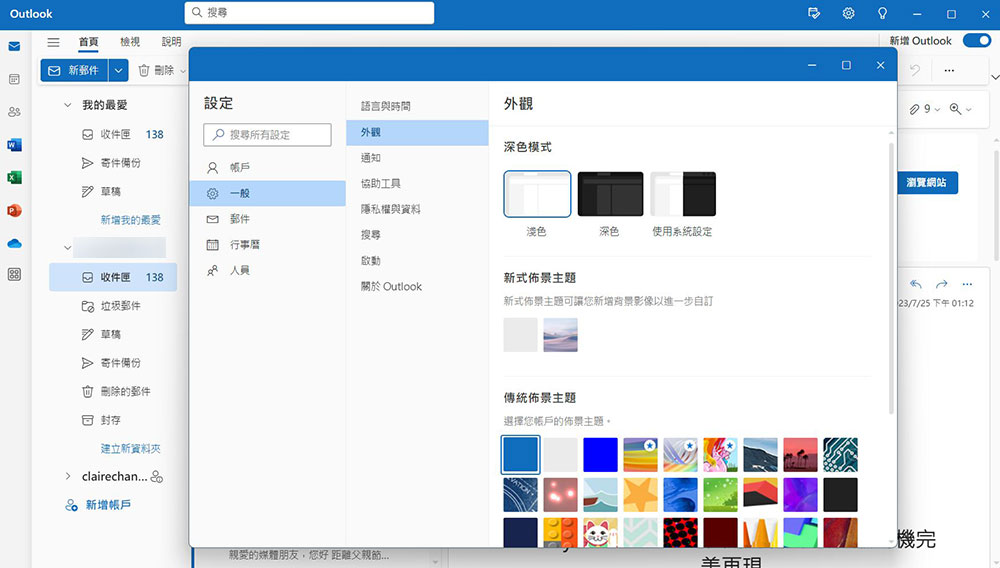Select use system settings mode
This screenshot has width=1000, height=568.
(683, 194)
